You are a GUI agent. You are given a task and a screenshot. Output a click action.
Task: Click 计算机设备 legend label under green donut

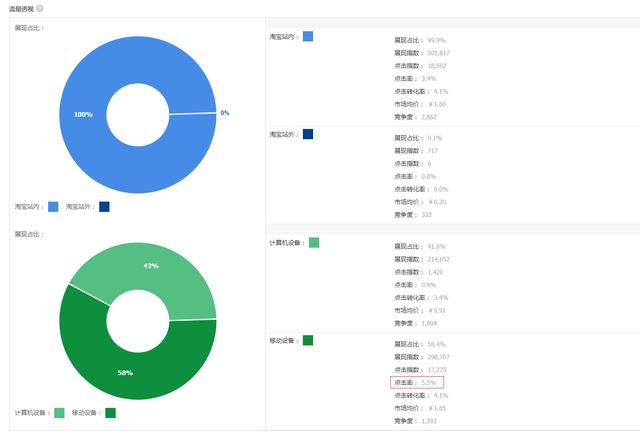32,413
